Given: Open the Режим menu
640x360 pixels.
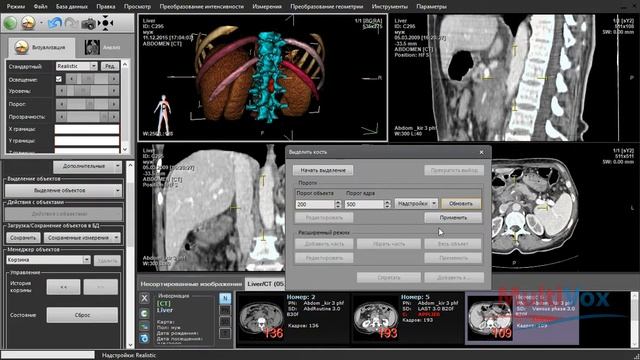Looking at the screenshot, I should (16, 7).
